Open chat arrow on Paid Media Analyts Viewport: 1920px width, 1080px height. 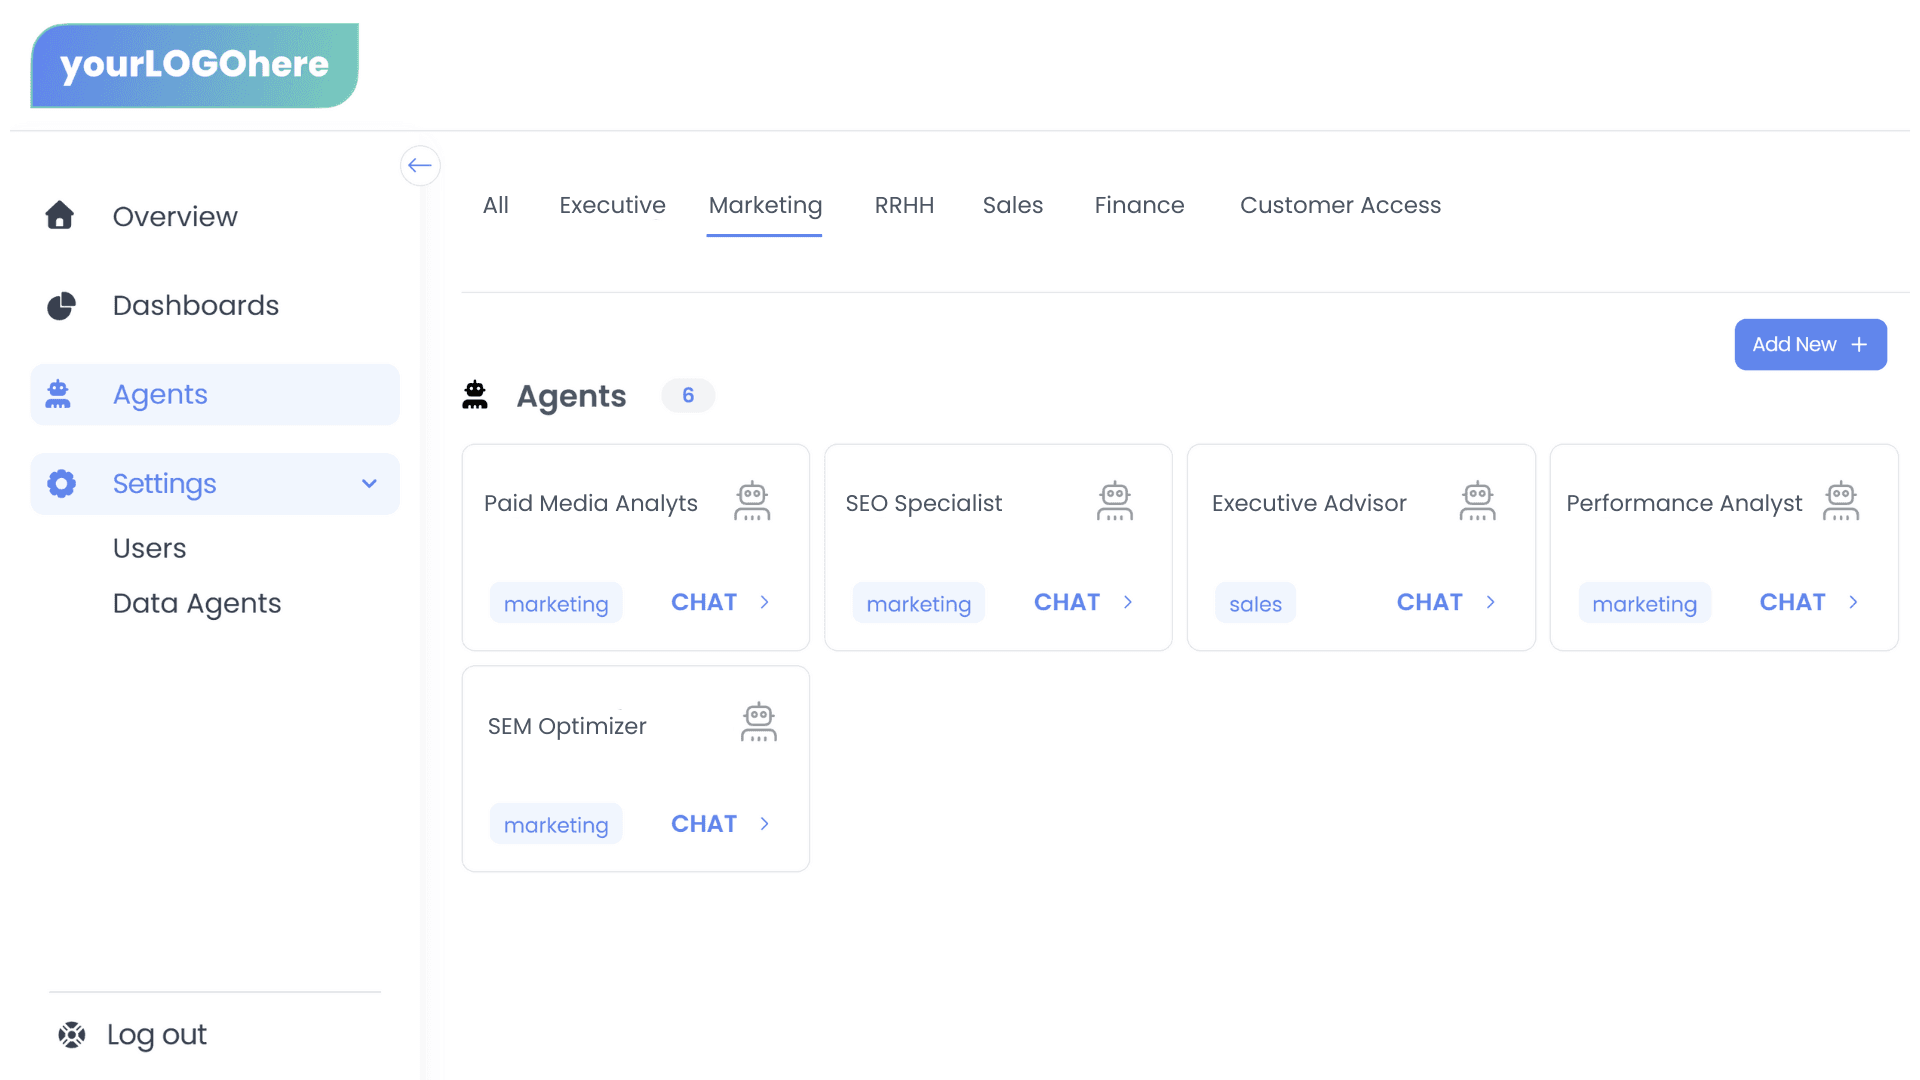point(765,602)
